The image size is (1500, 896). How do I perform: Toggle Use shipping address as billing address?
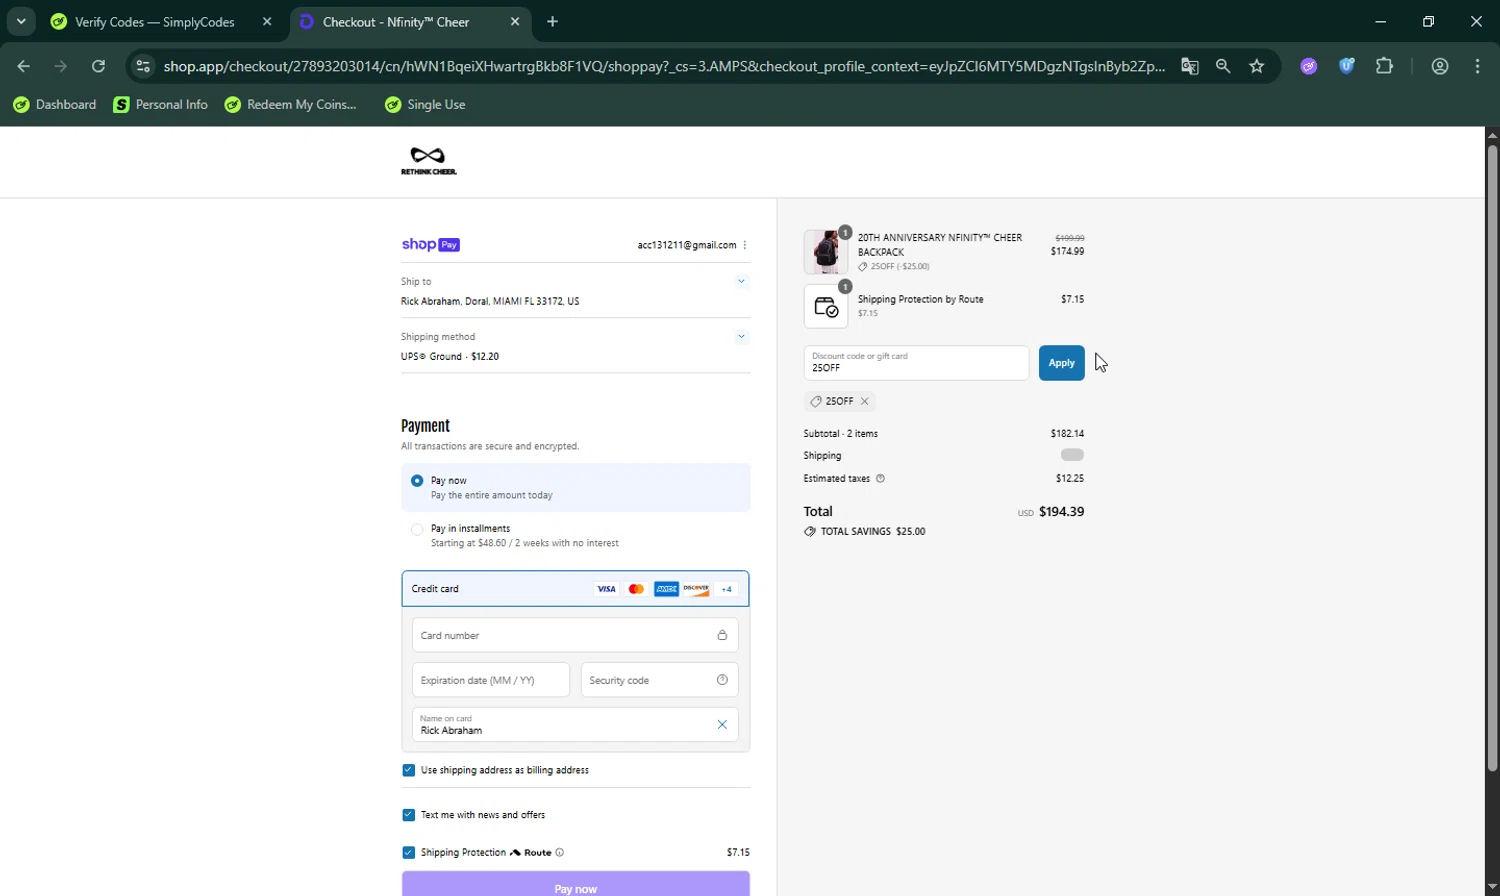pyautogui.click(x=408, y=770)
